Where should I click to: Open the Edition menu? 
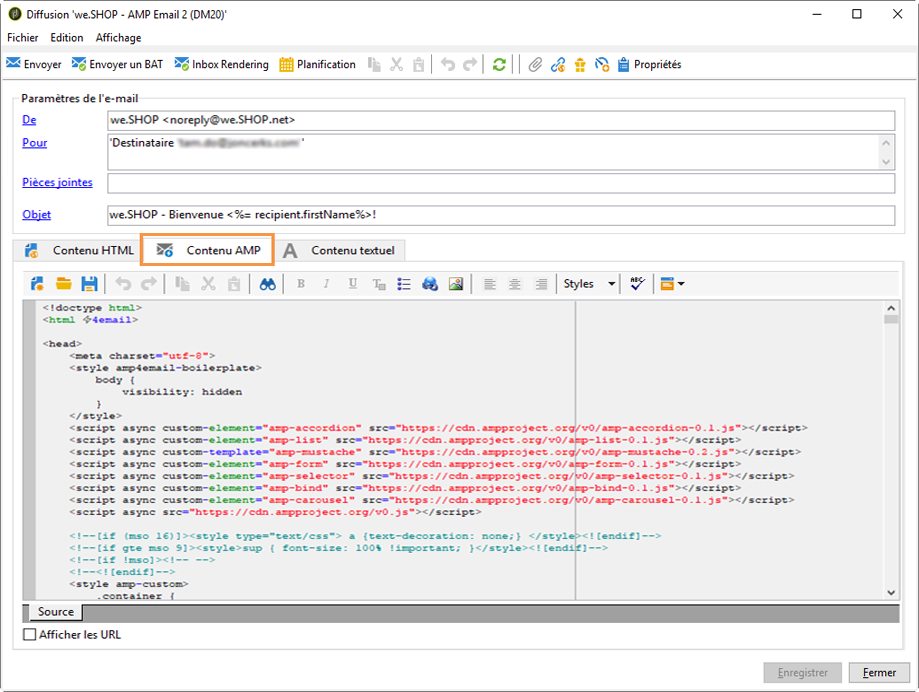coord(67,38)
